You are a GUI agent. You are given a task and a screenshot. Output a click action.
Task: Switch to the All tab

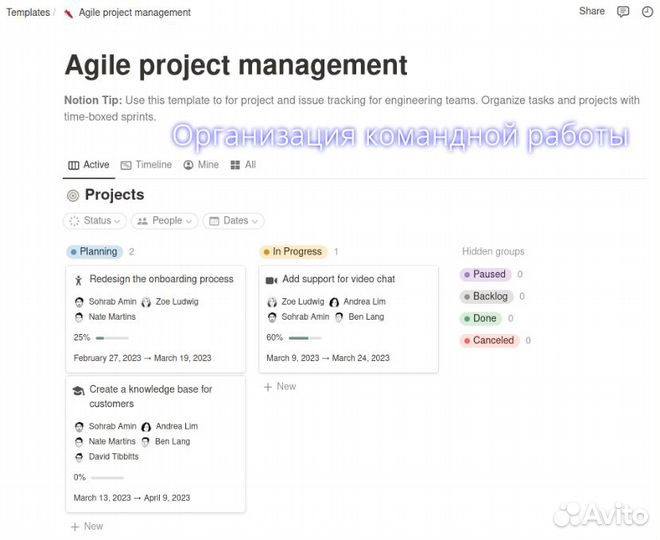click(x=243, y=165)
